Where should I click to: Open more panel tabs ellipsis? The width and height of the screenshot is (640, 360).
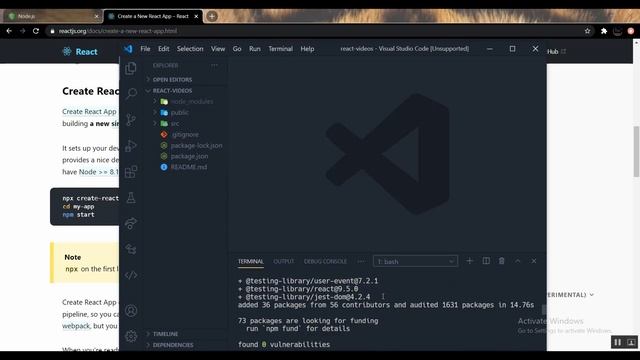(361, 261)
